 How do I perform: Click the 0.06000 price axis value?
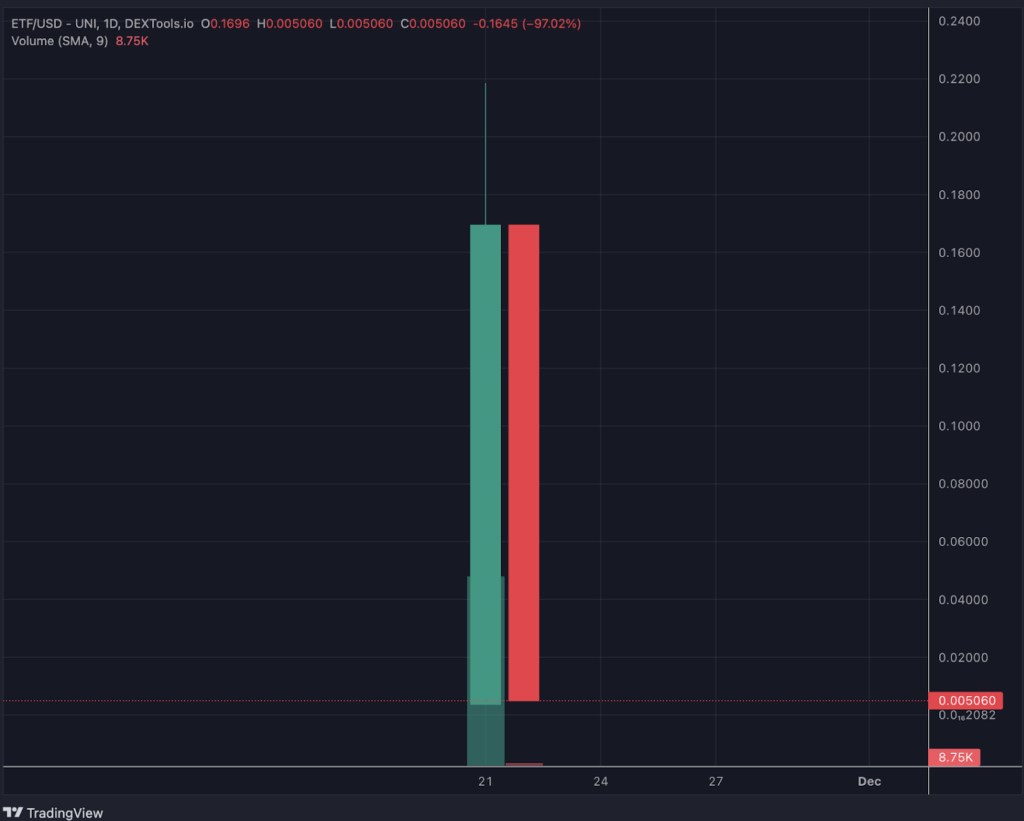pos(963,541)
